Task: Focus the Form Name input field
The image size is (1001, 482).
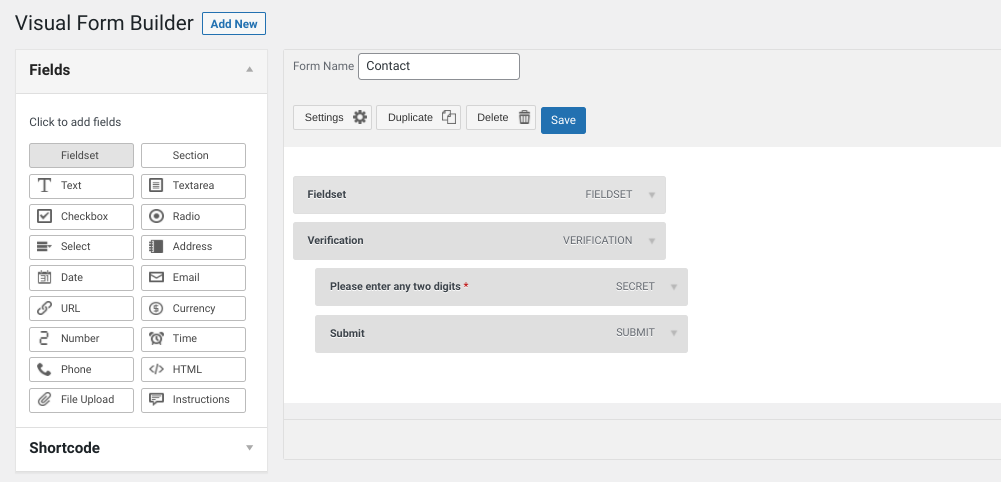Action: click(x=439, y=66)
